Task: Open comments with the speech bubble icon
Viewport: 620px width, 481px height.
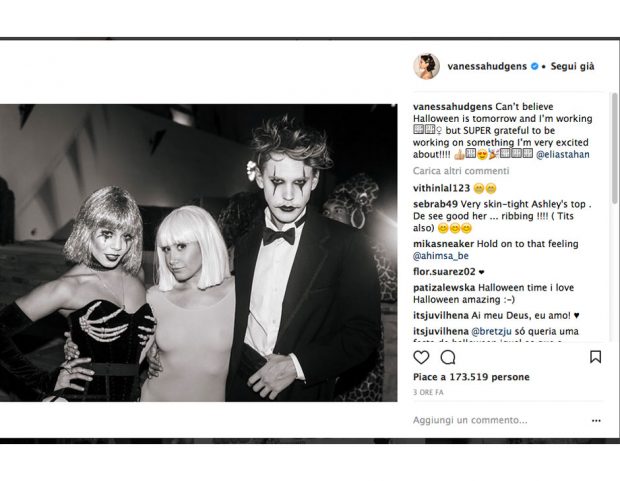Action: (x=448, y=357)
